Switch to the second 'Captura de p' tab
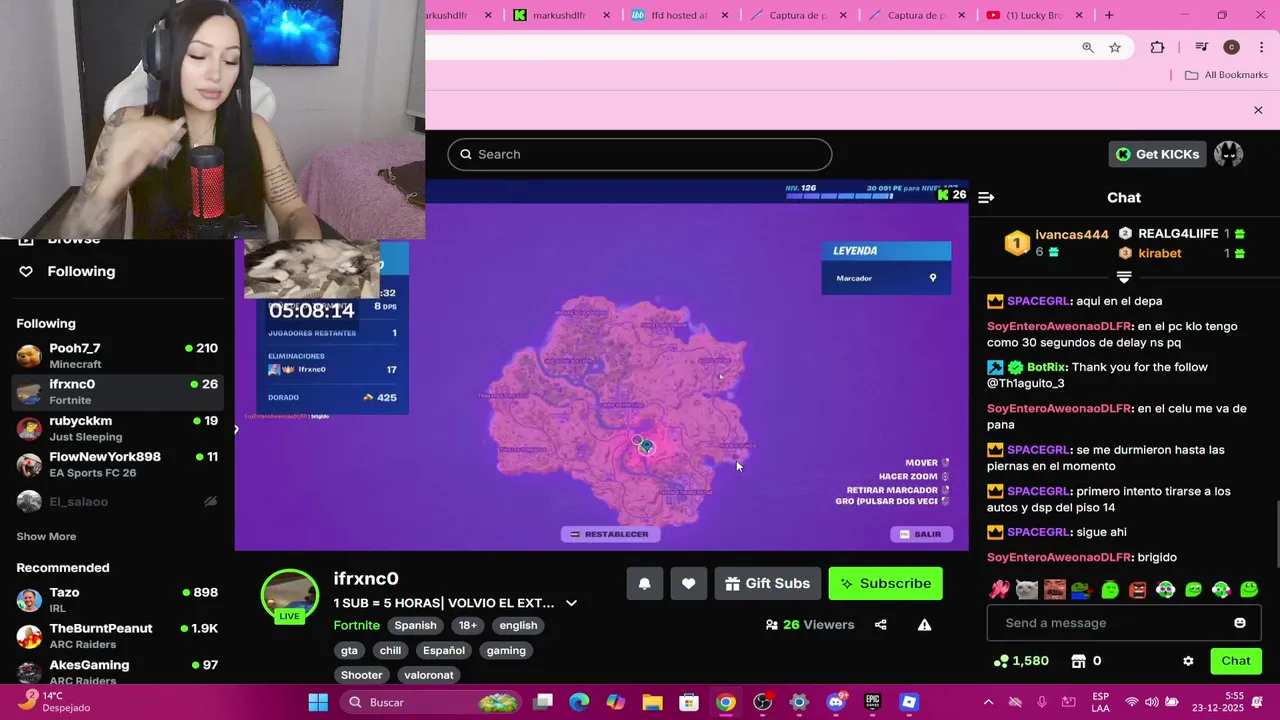This screenshot has width=1280, height=720. 916,15
